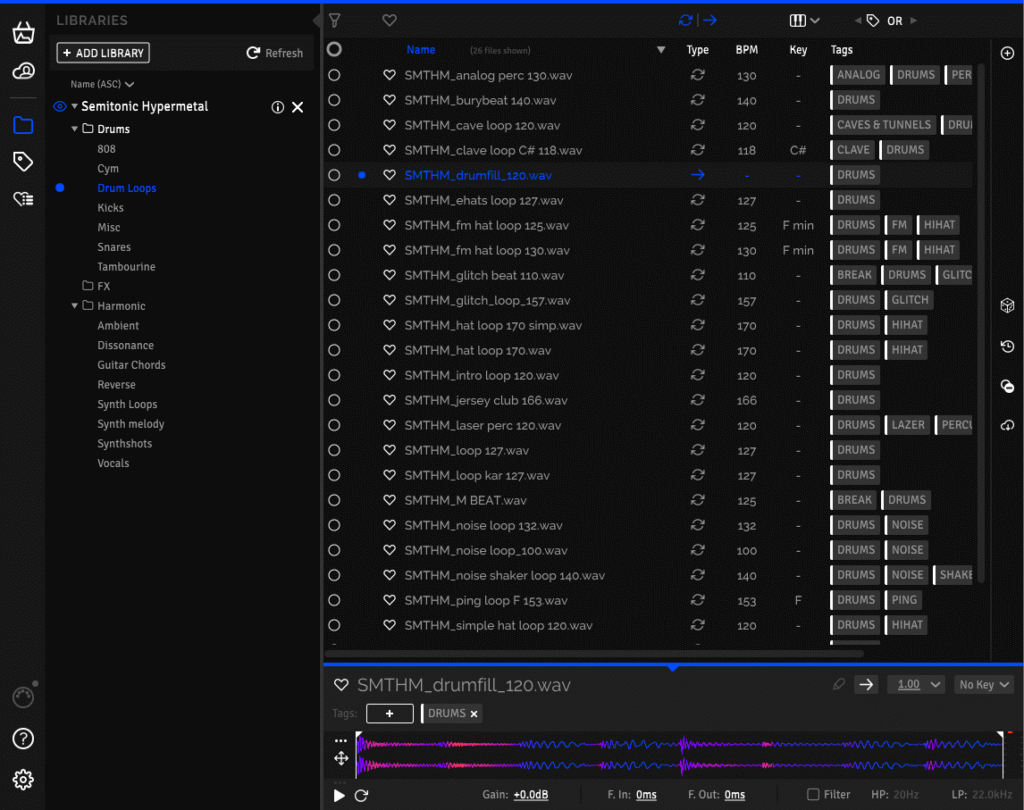Viewport: 1024px width, 810px height.
Task: Click the ADD LIBRARY button
Action: [x=103, y=53]
